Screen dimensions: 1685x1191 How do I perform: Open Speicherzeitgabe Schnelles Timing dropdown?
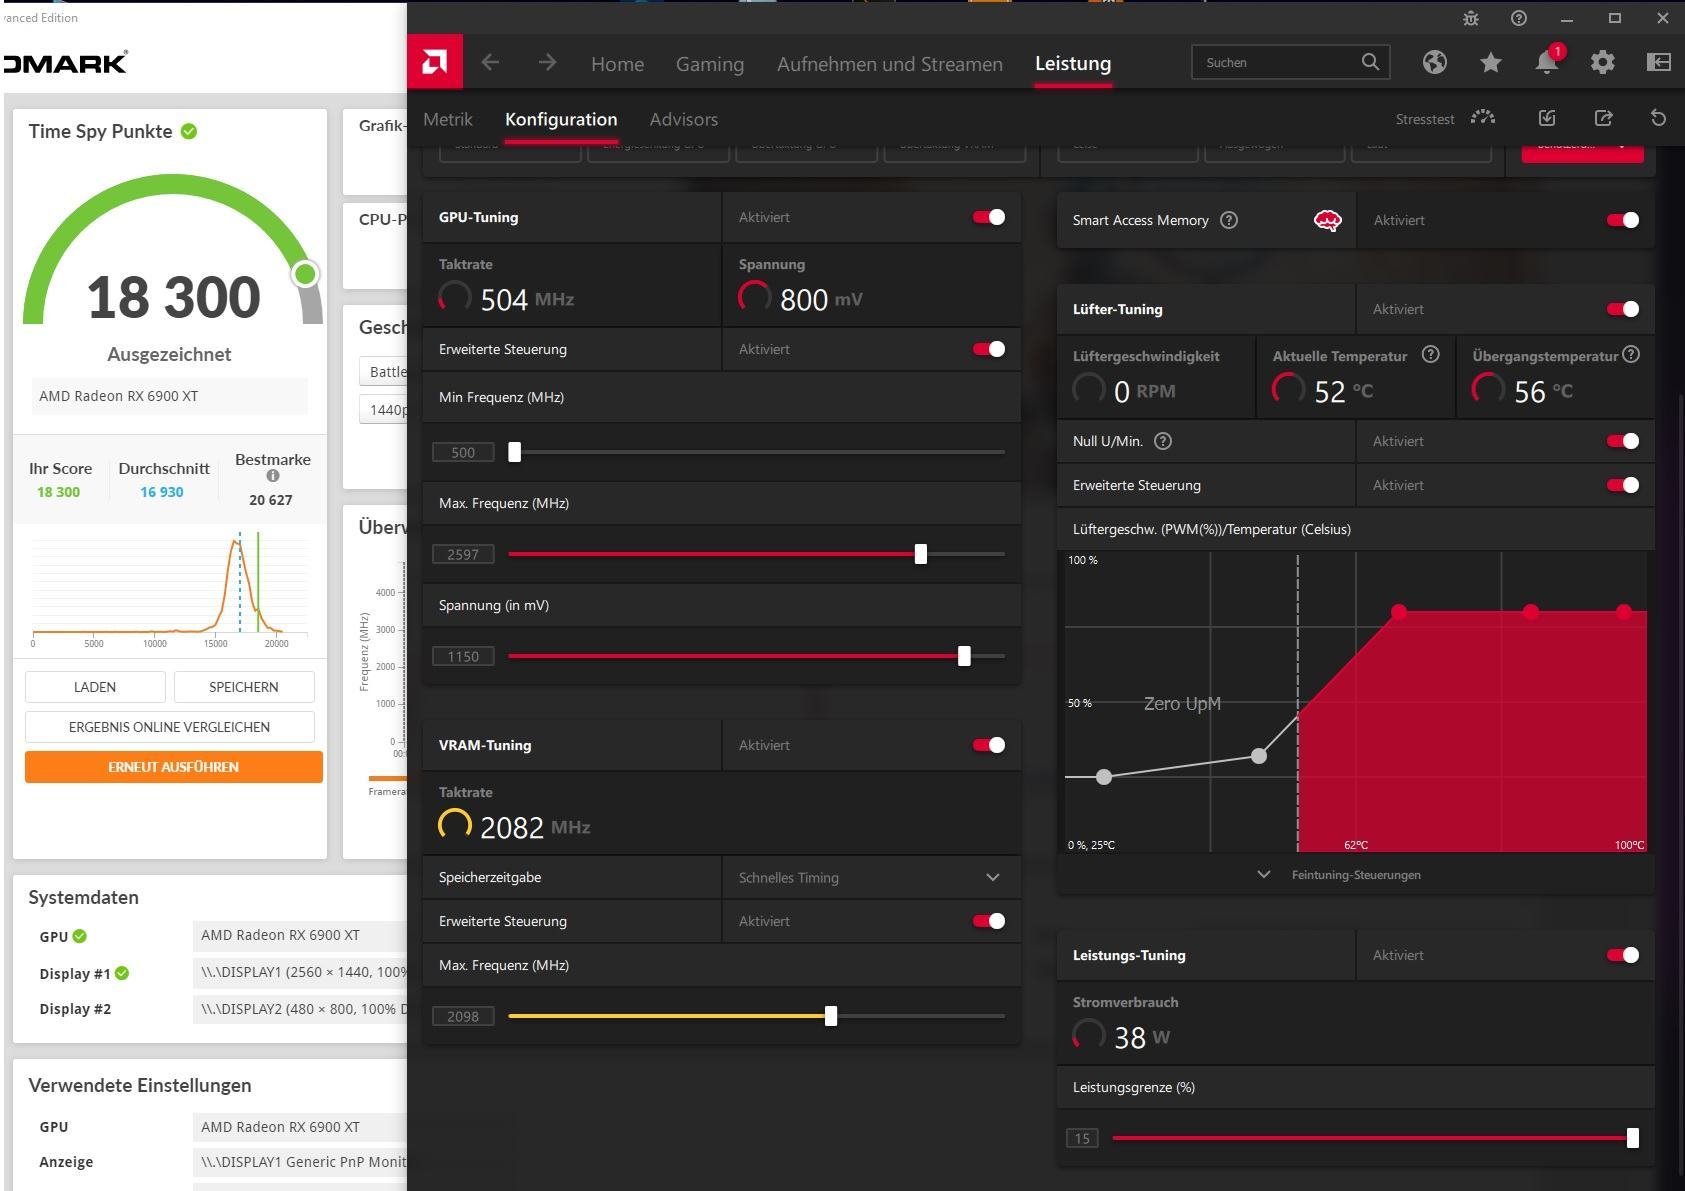click(871, 877)
